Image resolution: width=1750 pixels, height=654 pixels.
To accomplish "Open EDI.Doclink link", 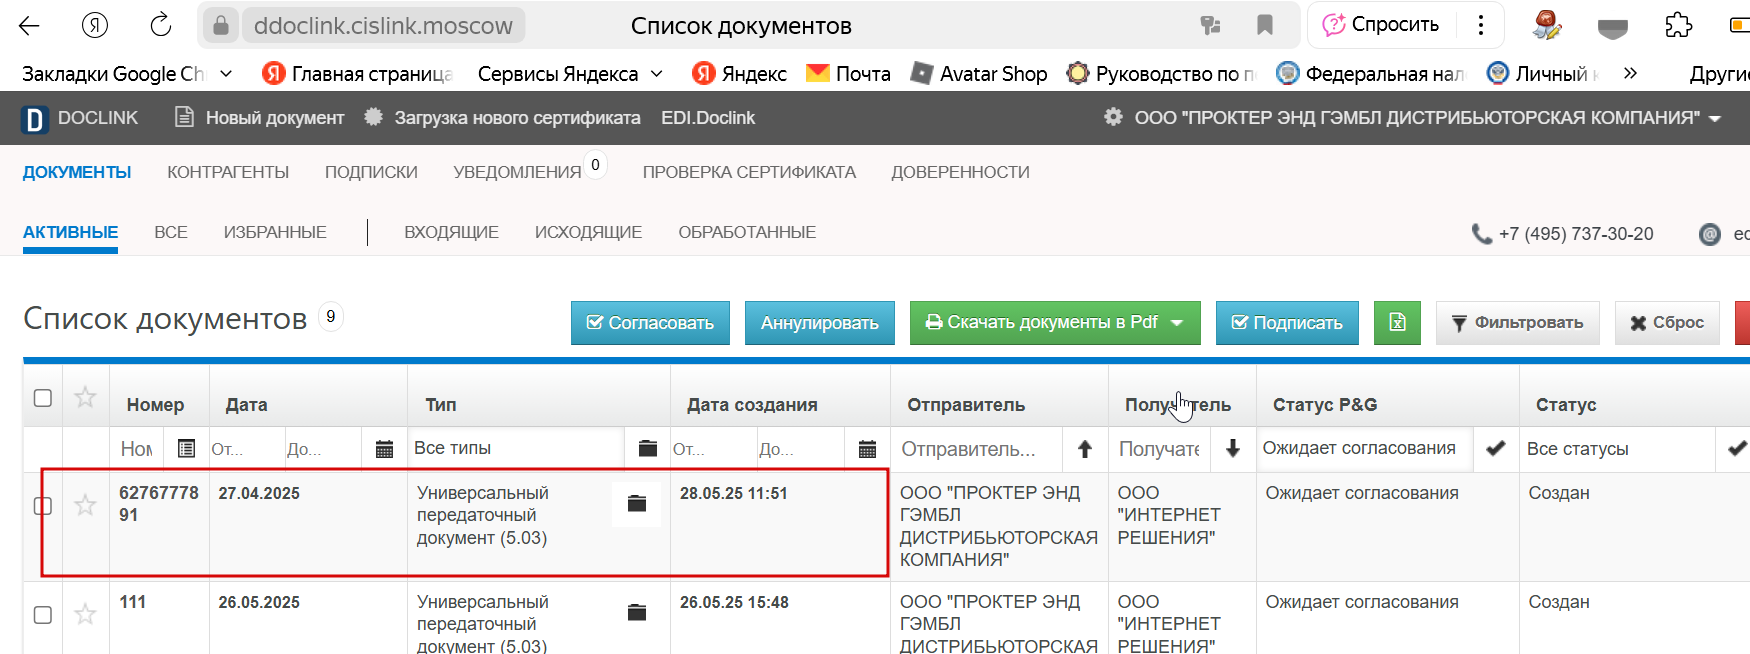I will tap(708, 118).
